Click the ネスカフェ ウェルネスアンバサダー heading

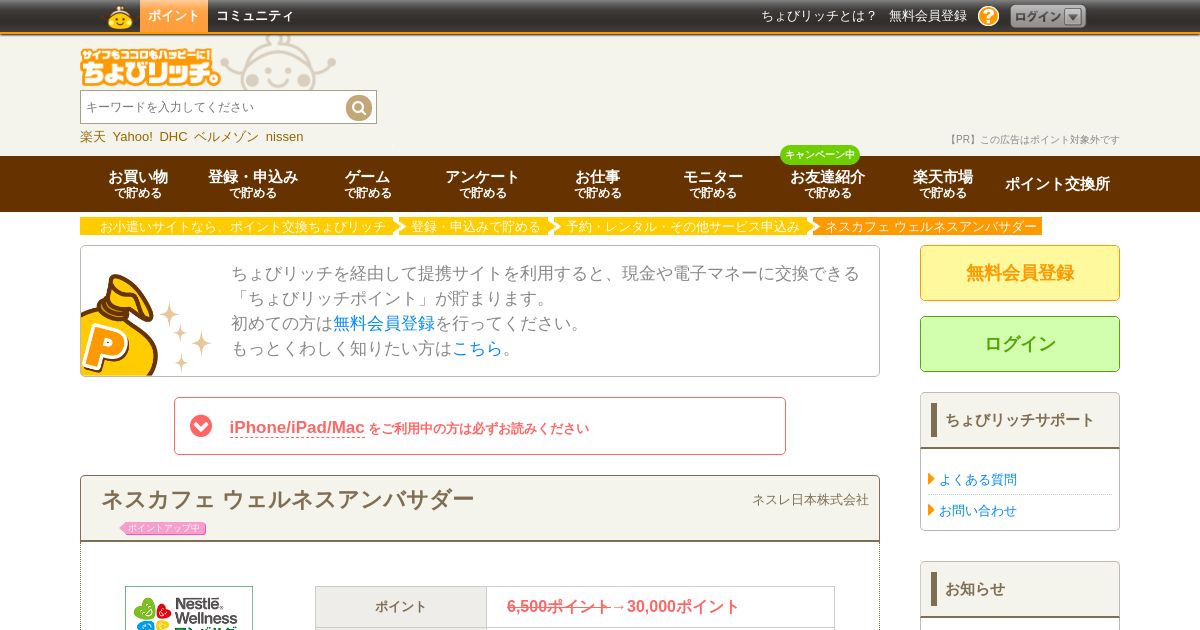tap(287, 499)
